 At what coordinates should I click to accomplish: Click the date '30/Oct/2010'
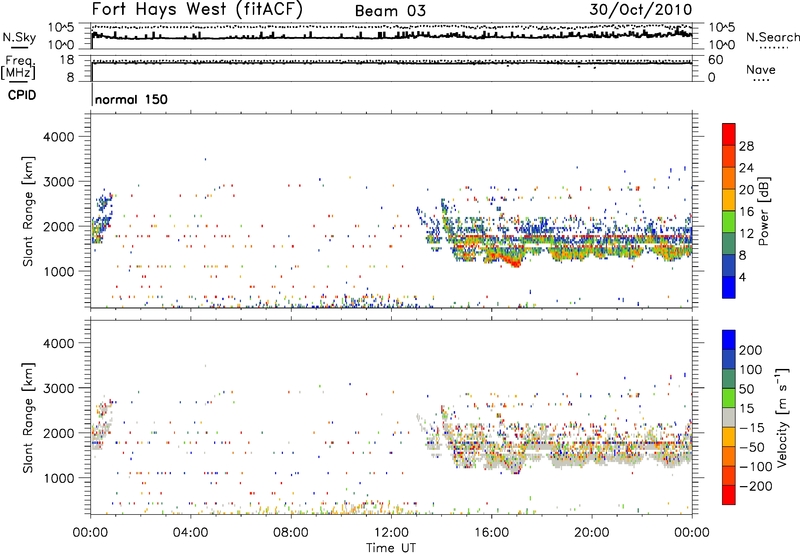[641, 10]
